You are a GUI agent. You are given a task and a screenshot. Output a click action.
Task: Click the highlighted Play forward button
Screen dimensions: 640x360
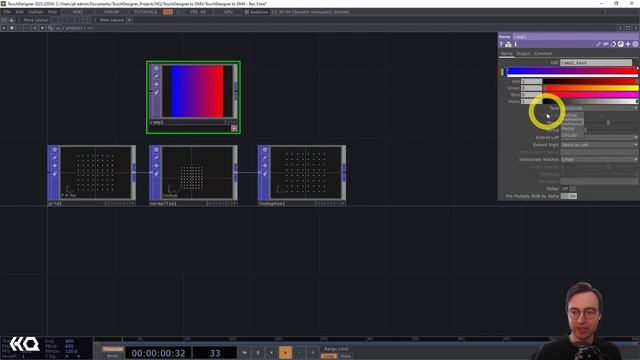click(x=285, y=353)
